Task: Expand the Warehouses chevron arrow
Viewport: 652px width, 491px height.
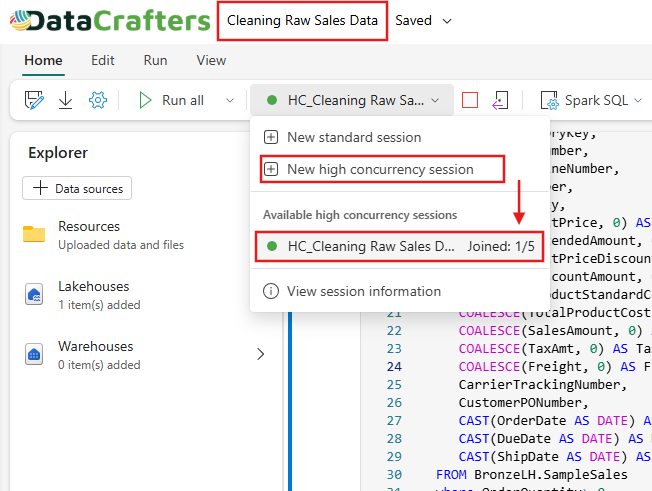Action: (261, 354)
